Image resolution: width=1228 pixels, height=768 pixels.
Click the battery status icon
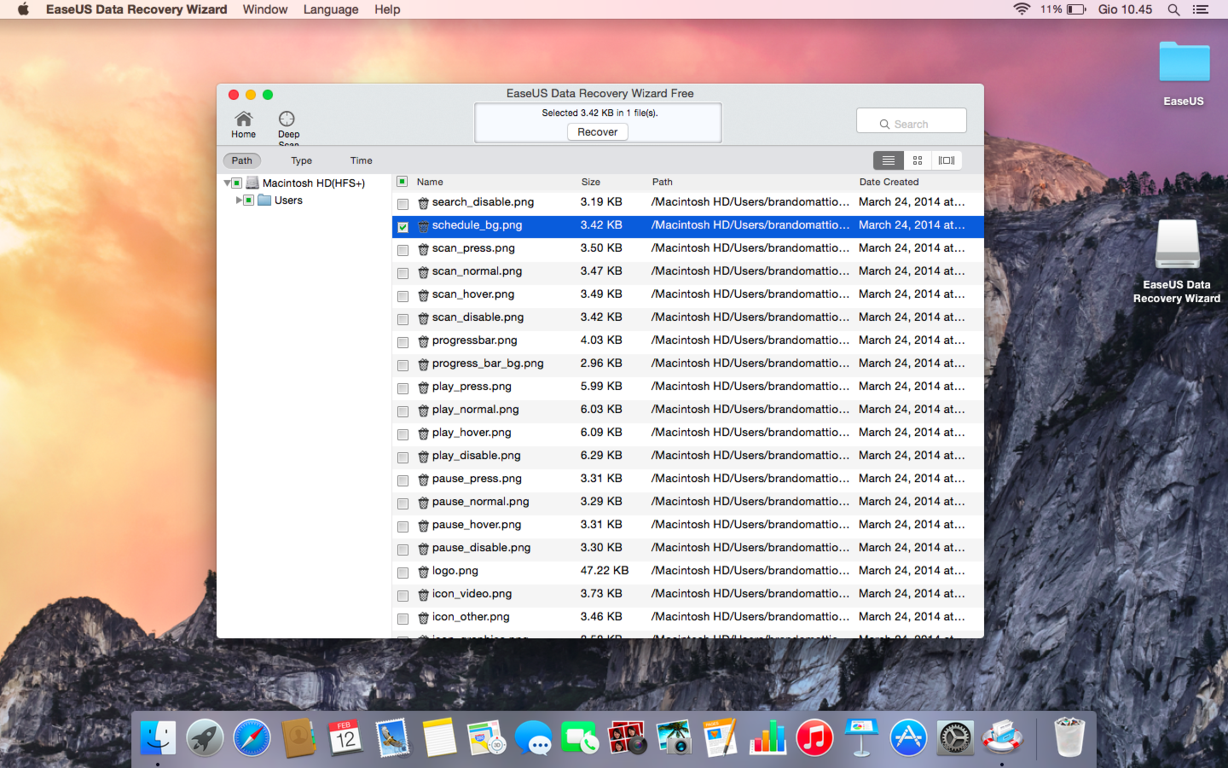pos(1076,9)
